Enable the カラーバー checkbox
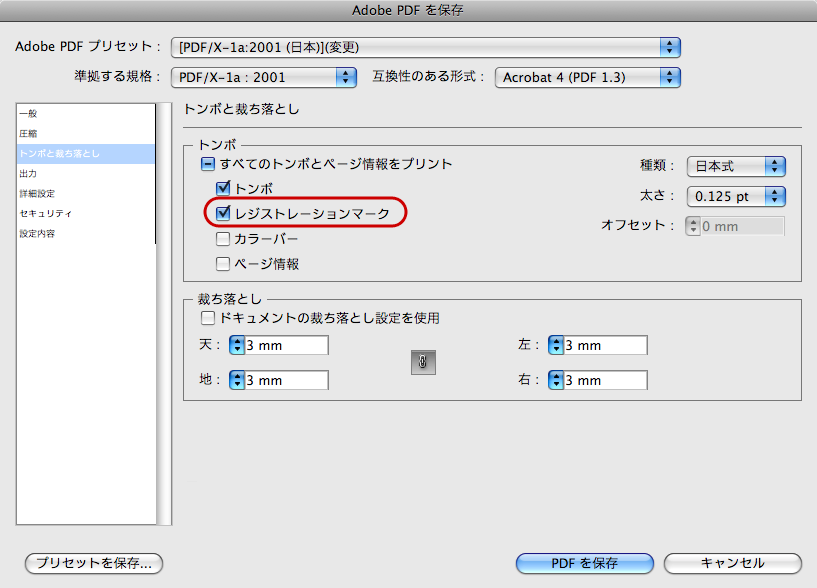This screenshot has height=588, width=817. pos(223,239)
